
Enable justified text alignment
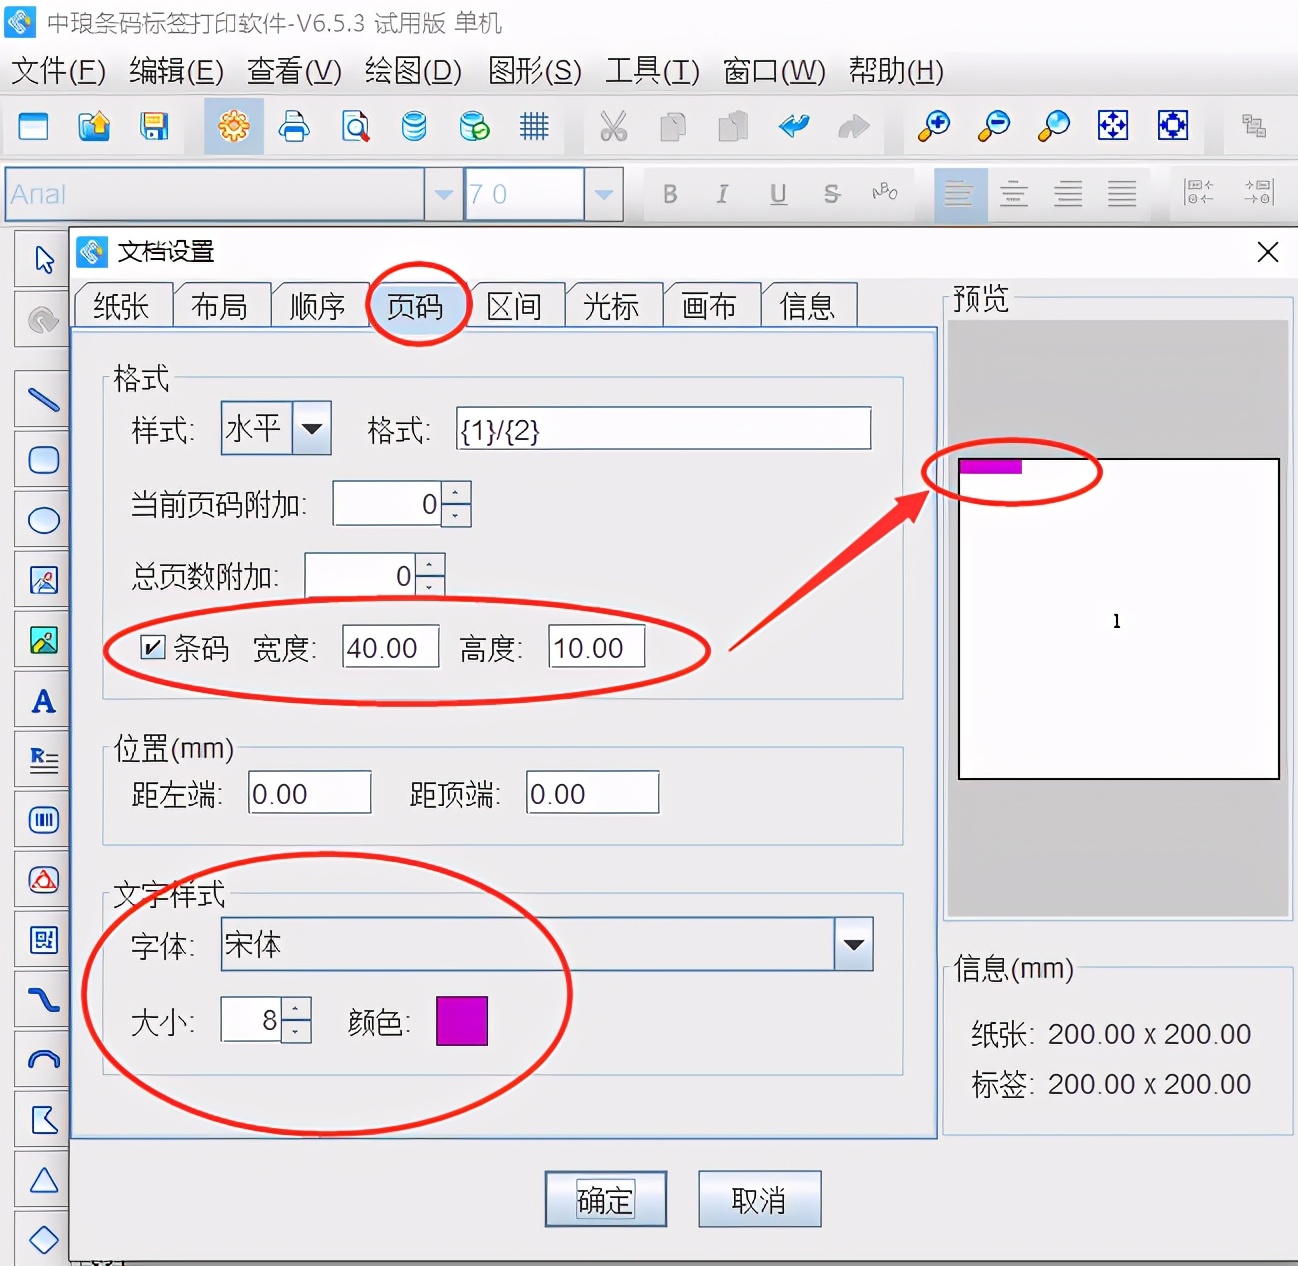(1122, 194)
